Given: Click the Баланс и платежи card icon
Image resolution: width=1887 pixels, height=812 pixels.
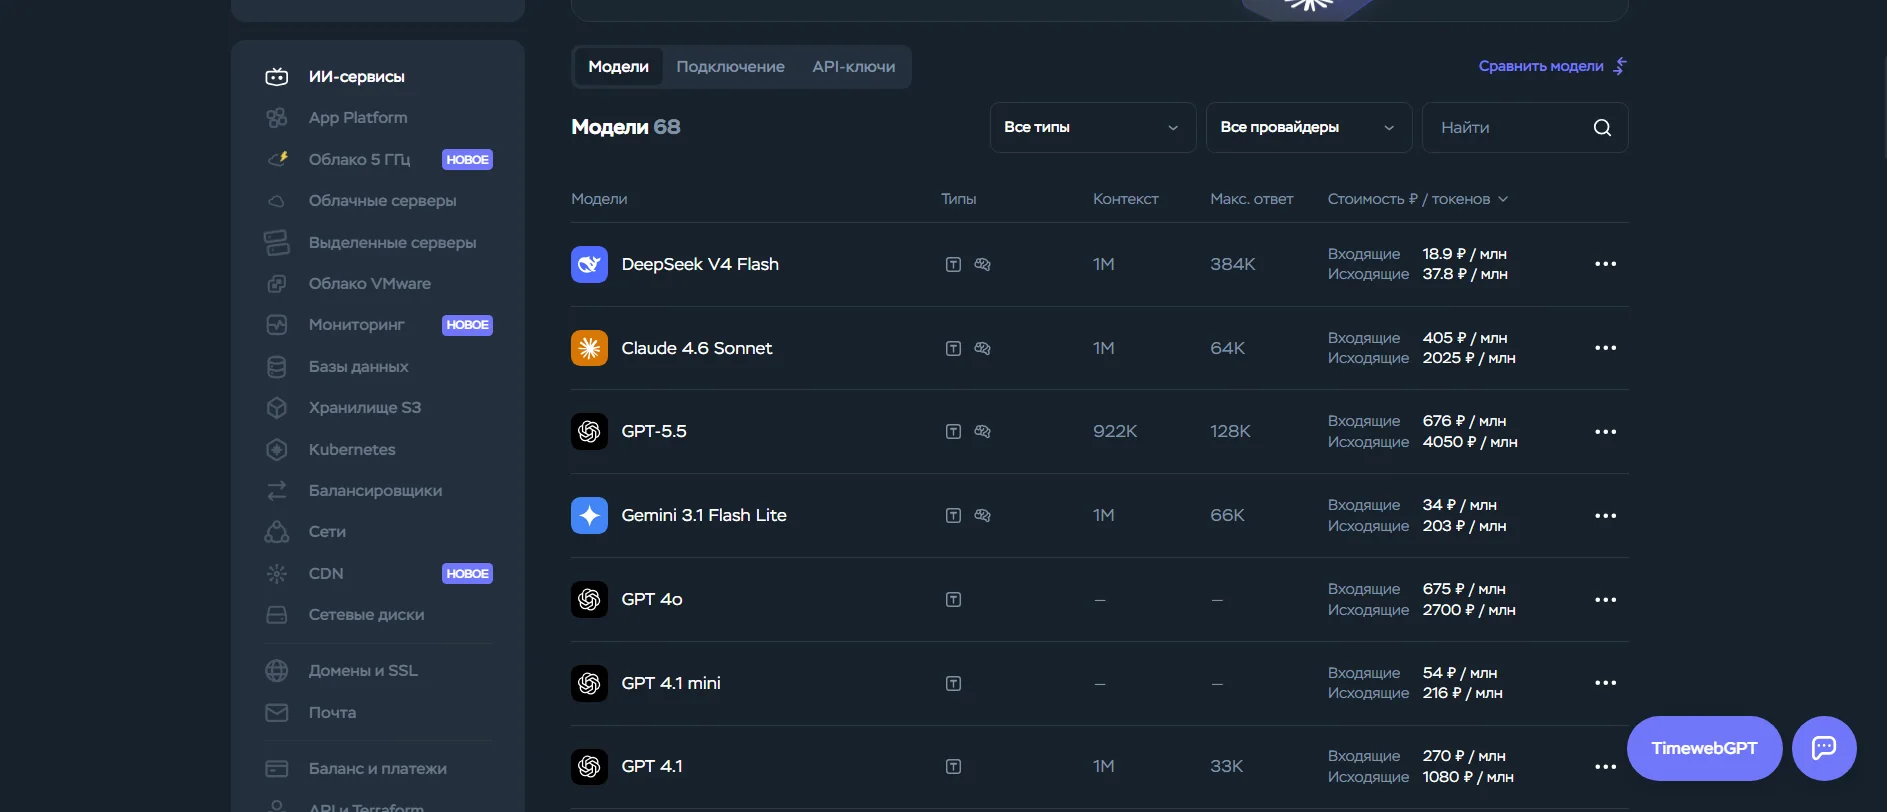Looking at the screenshot, I should [x=277, y=769].
